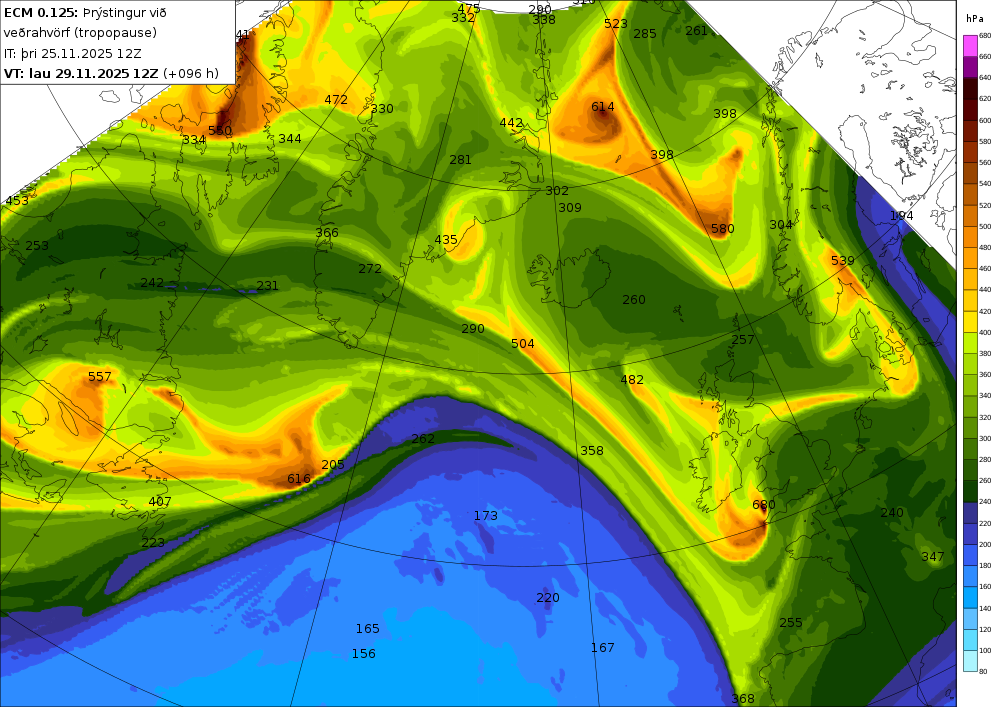
Task: Click the map value '358'
Action: 592,450
